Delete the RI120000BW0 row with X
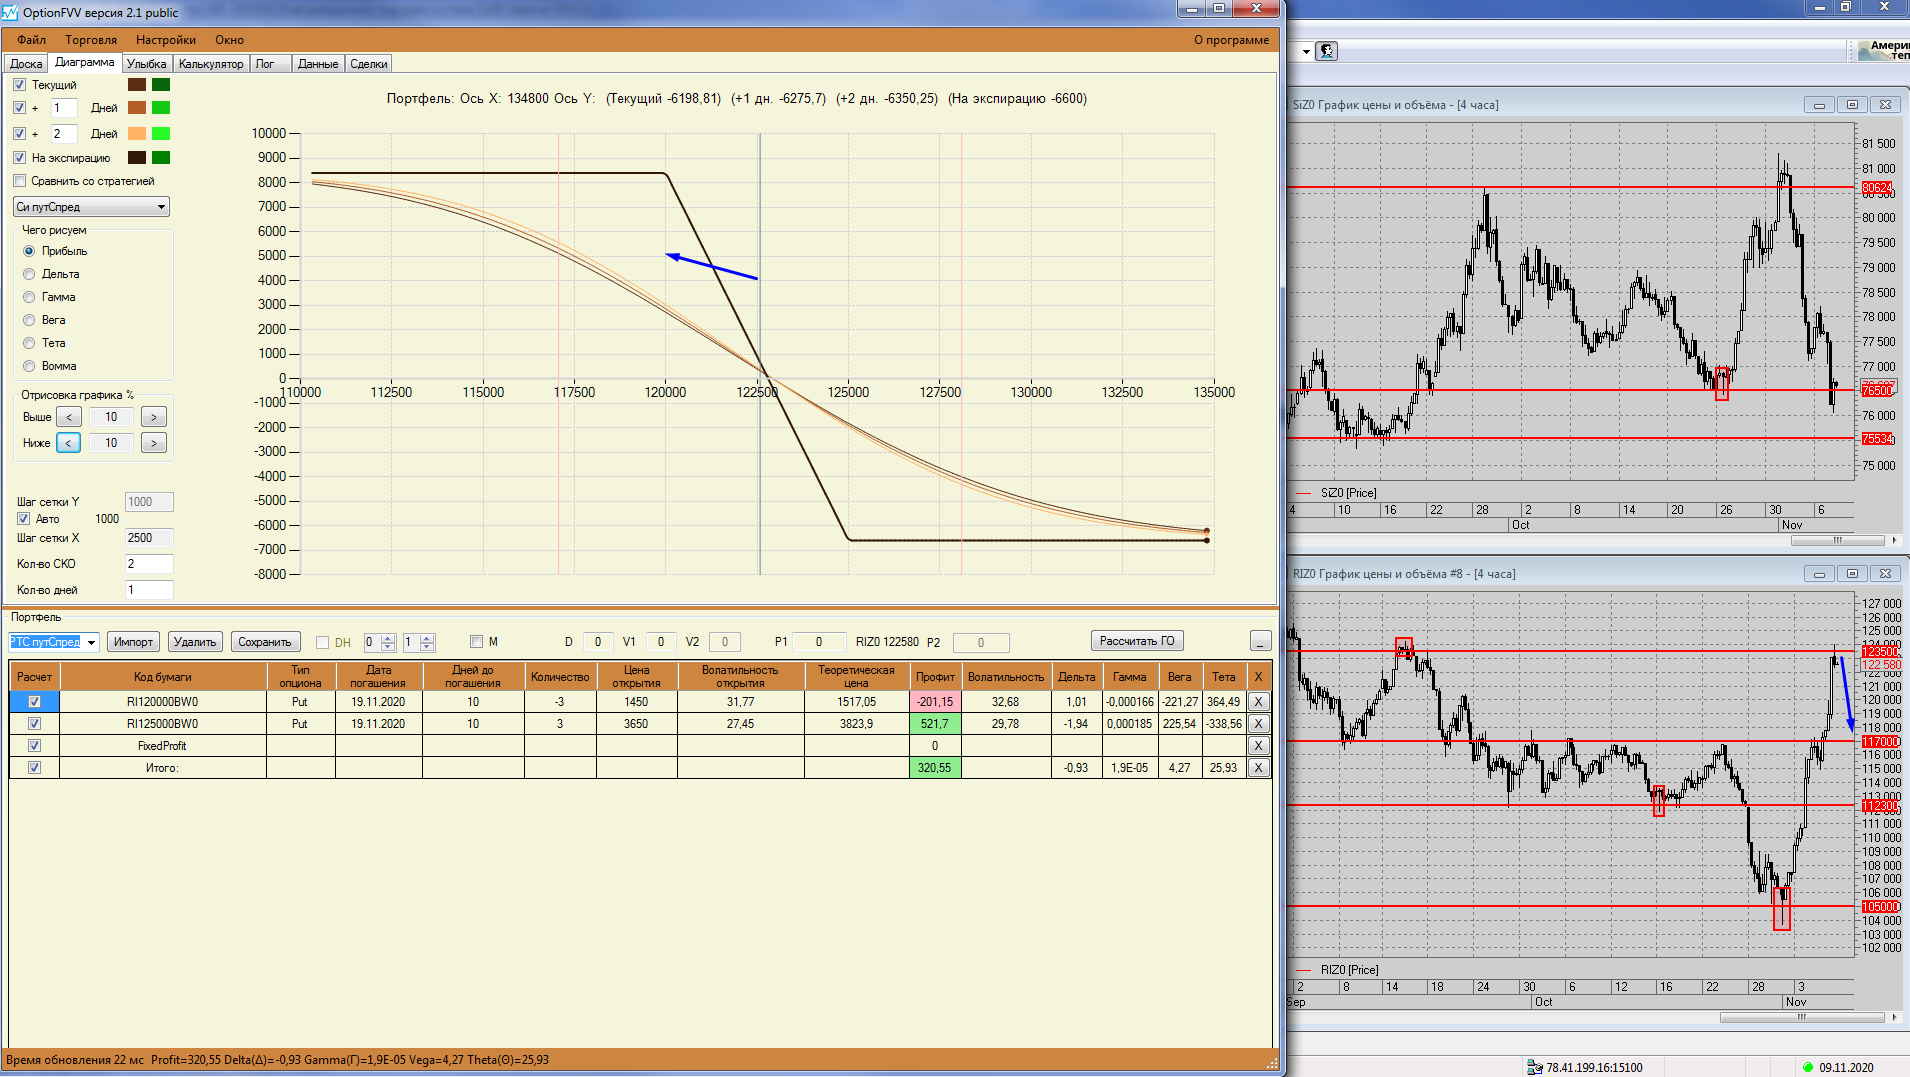 [1258, 702]
